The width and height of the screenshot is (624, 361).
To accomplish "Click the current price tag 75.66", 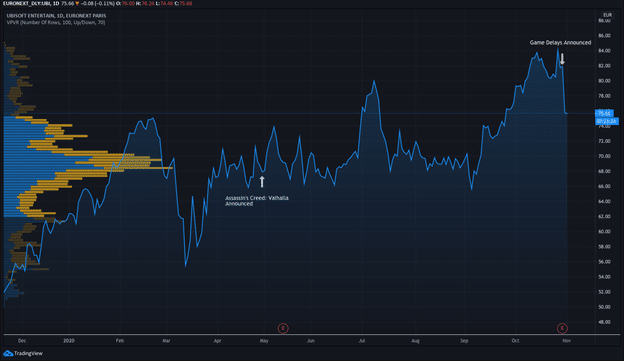I will pos(604,113).
